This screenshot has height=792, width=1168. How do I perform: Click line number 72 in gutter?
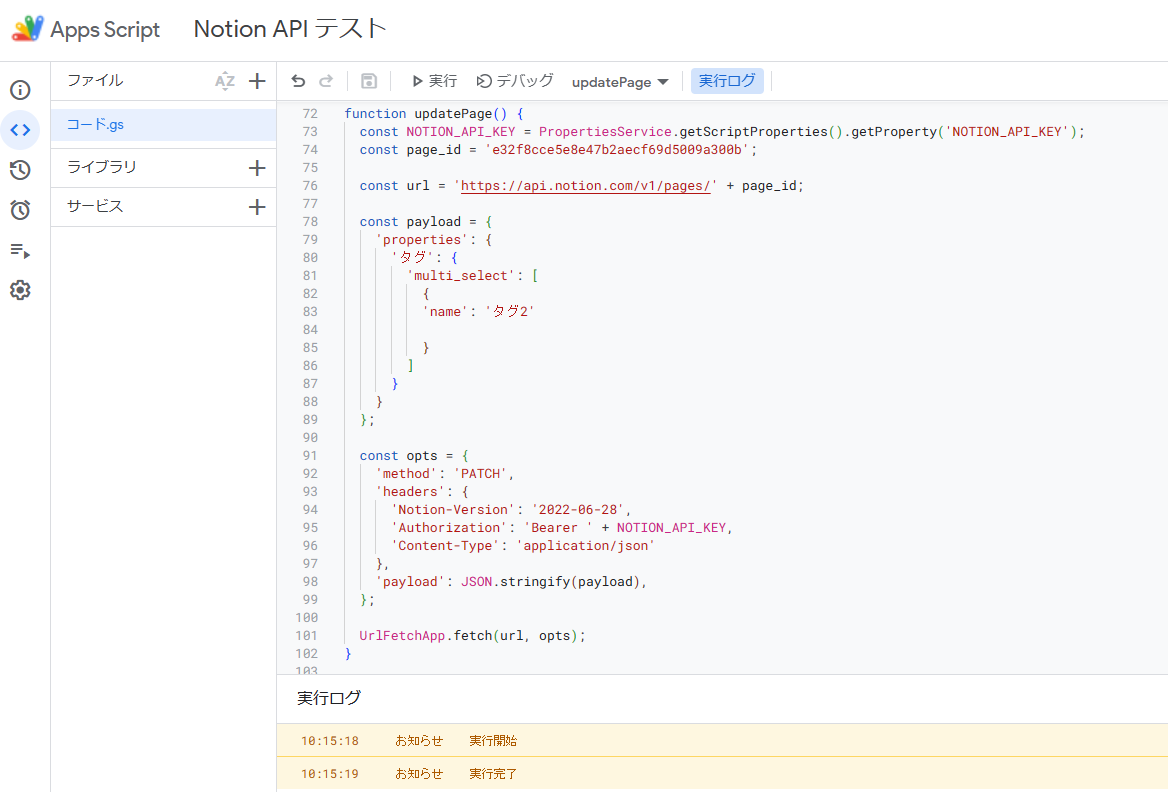click(310, 113)
